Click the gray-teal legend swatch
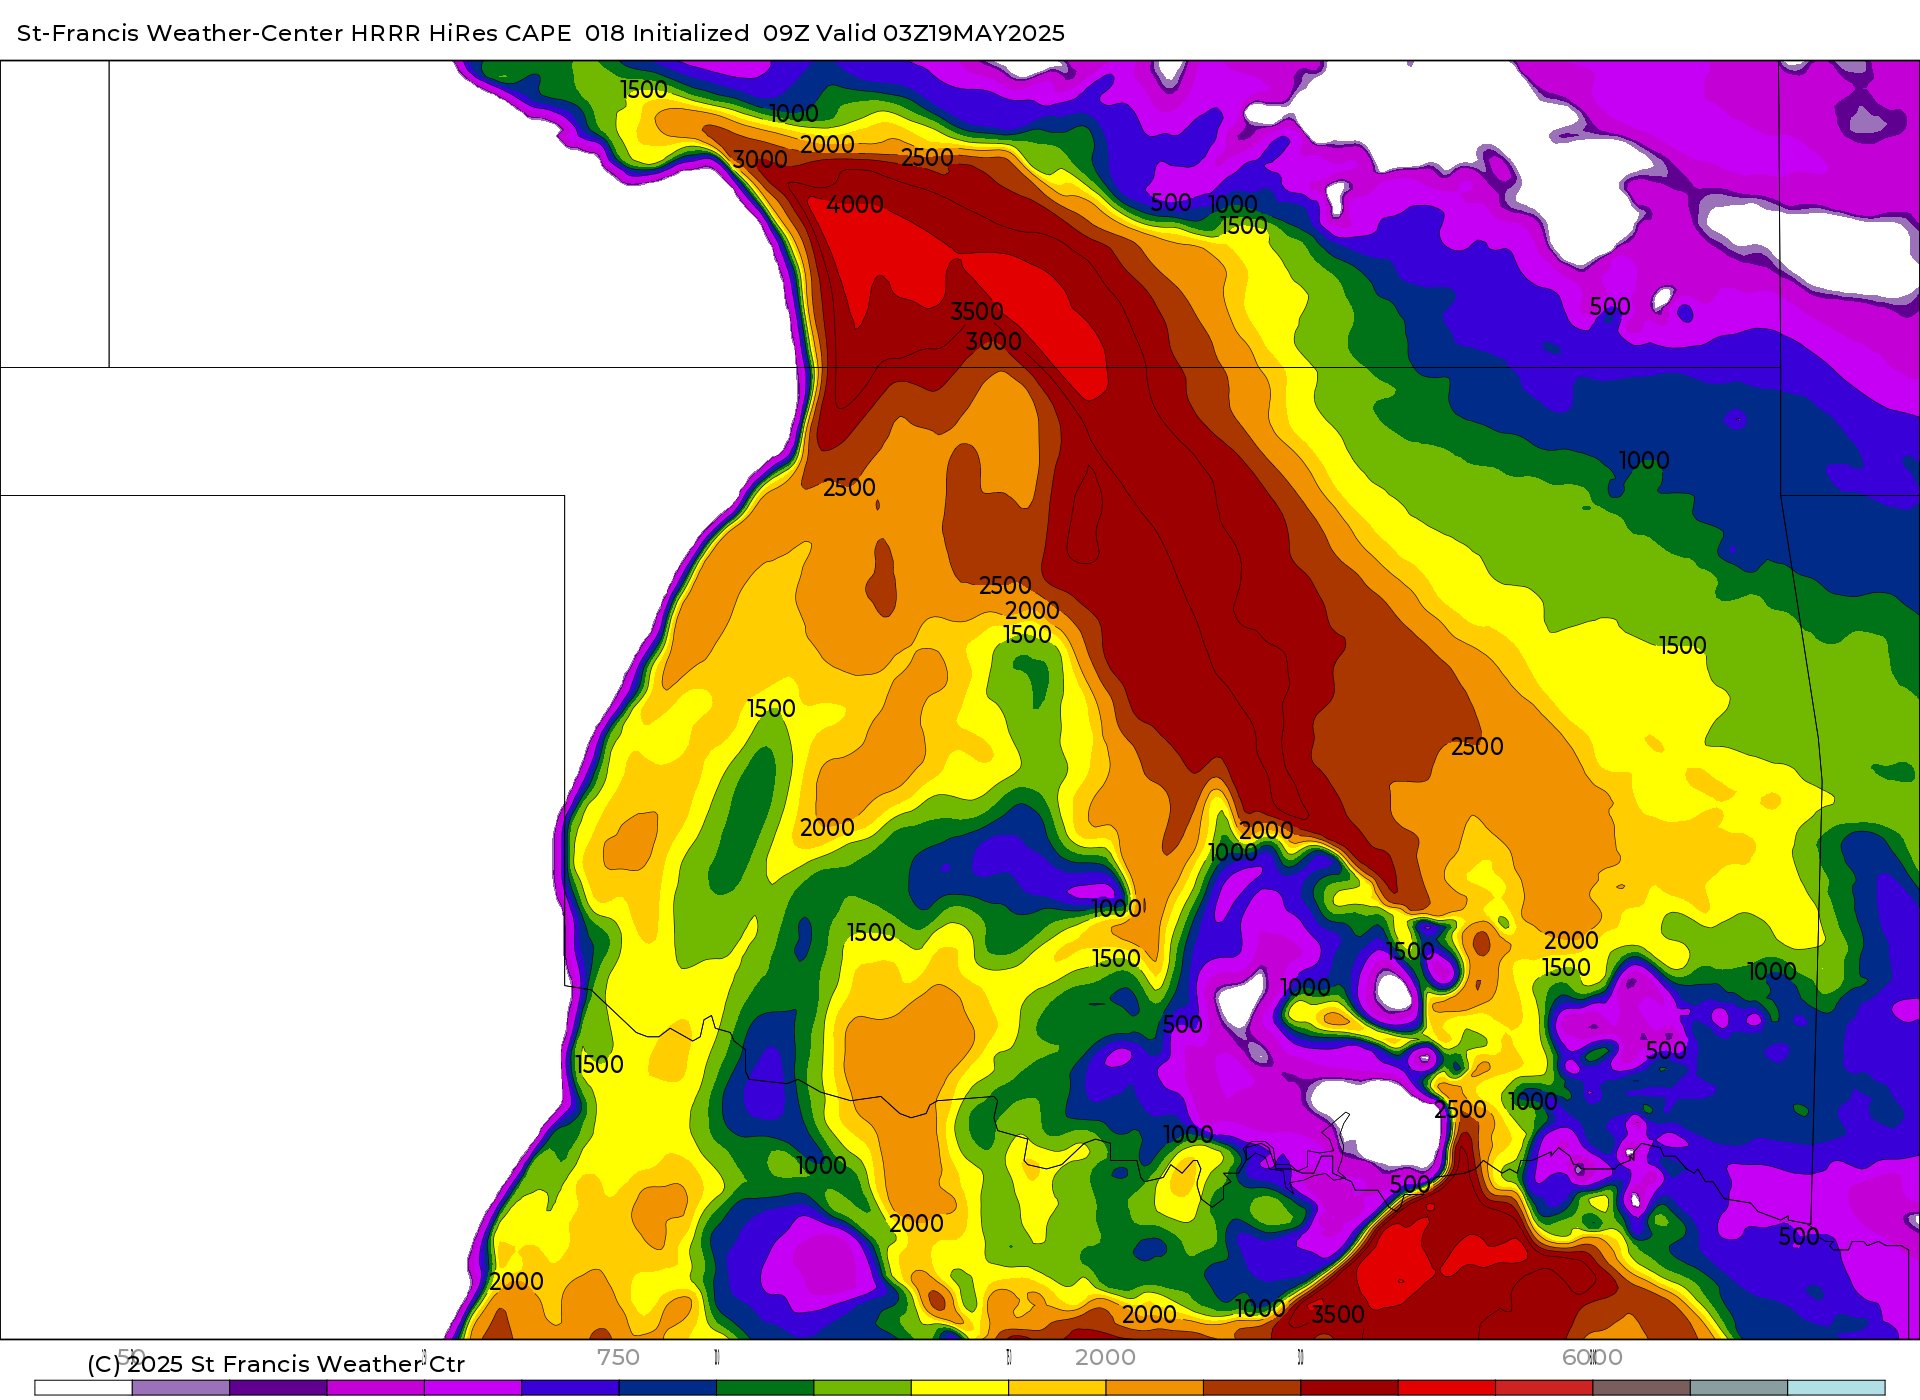The image size is (1920, 1400). click(1739, 1388)
